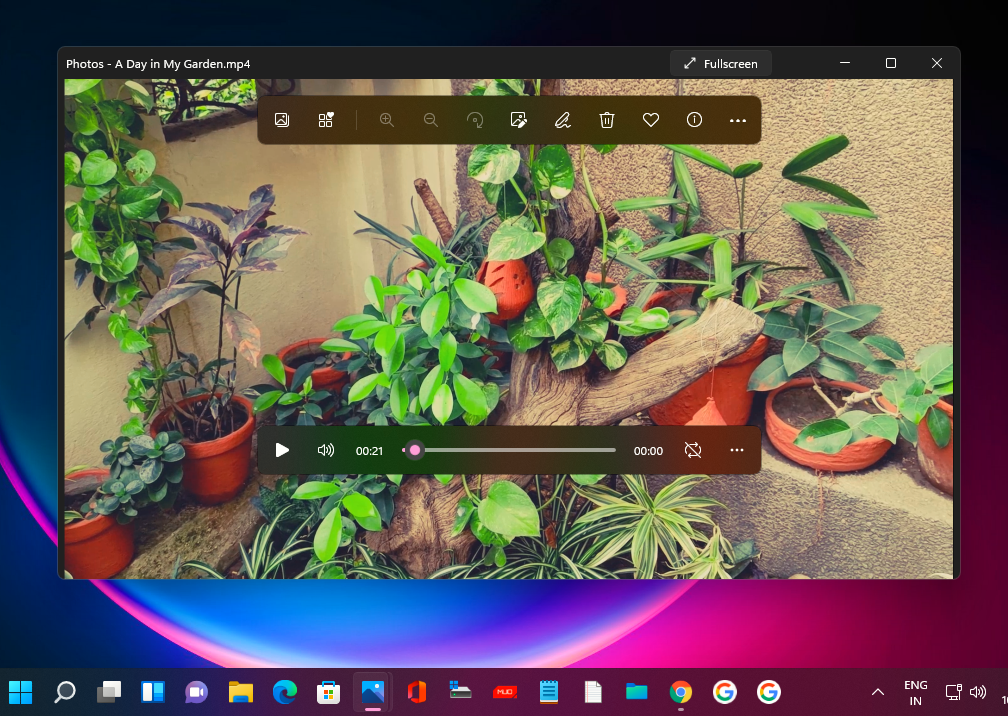Viewport: 1008px width, 716px height.
Task: Toggle the favorite heart for this video
Action: (650, 120)
